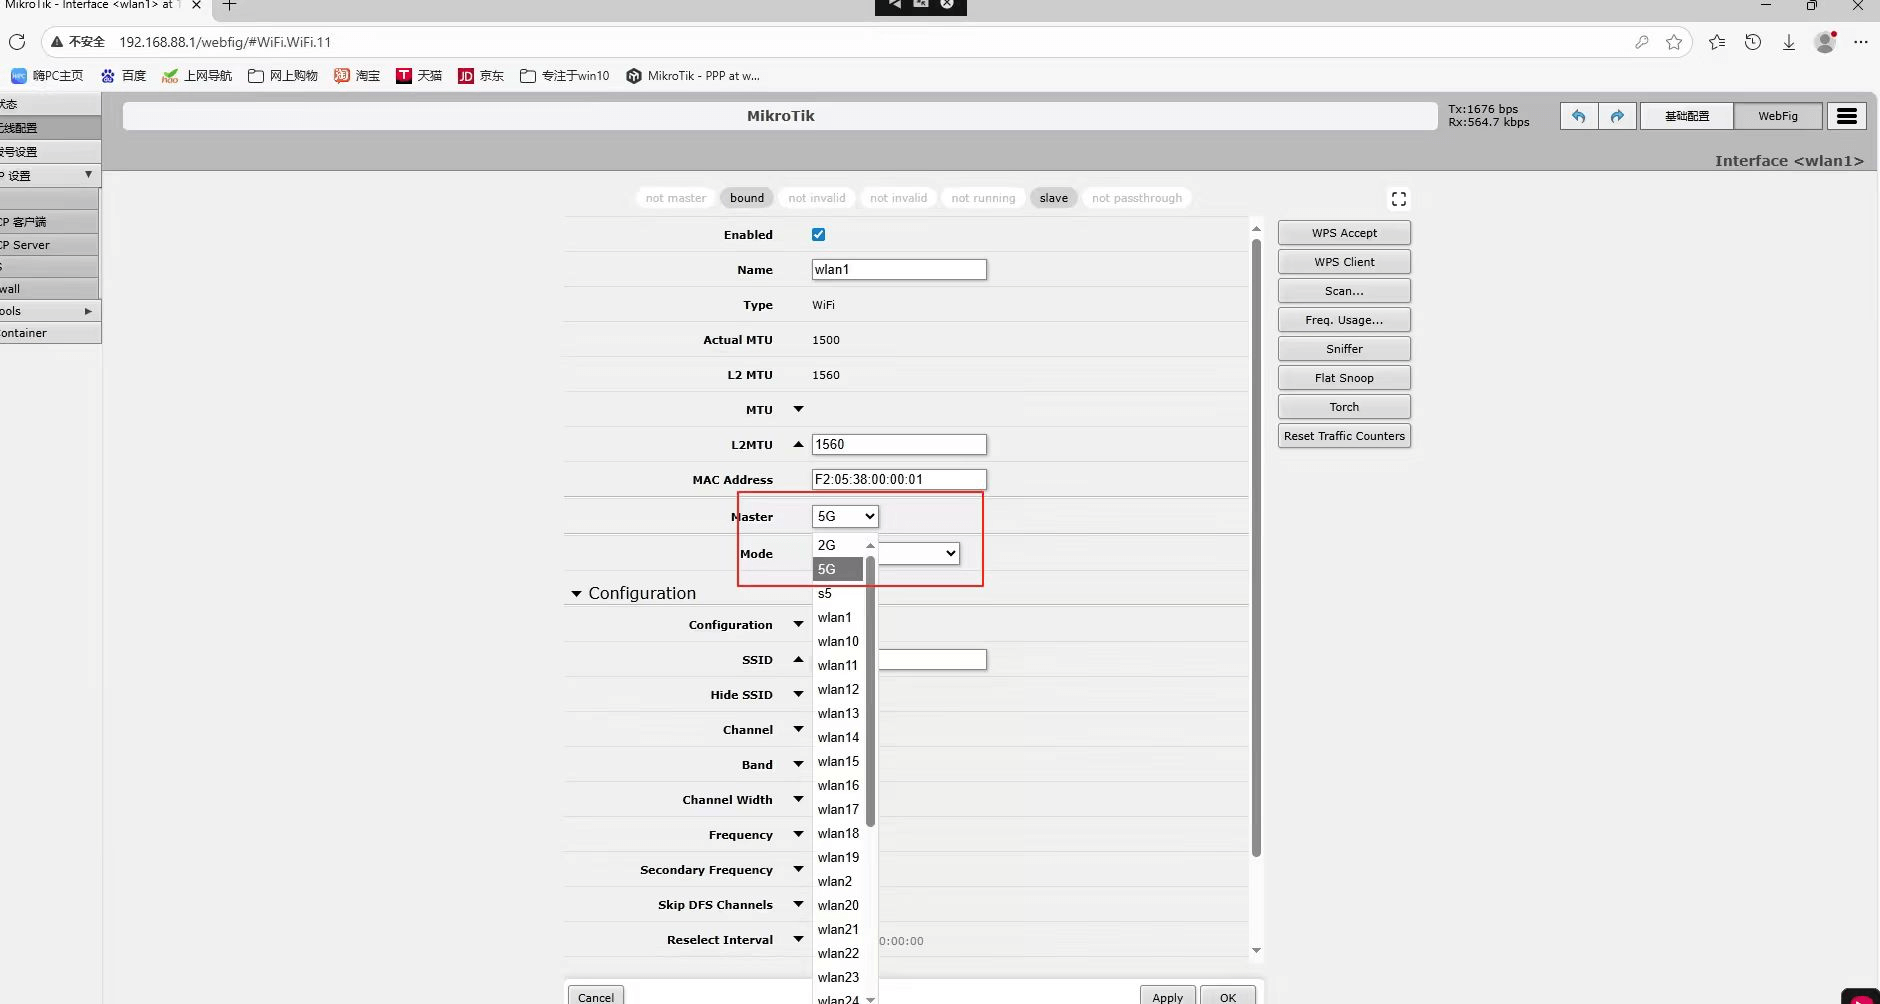Click the fullscreen expand icon

(1399, 199)
